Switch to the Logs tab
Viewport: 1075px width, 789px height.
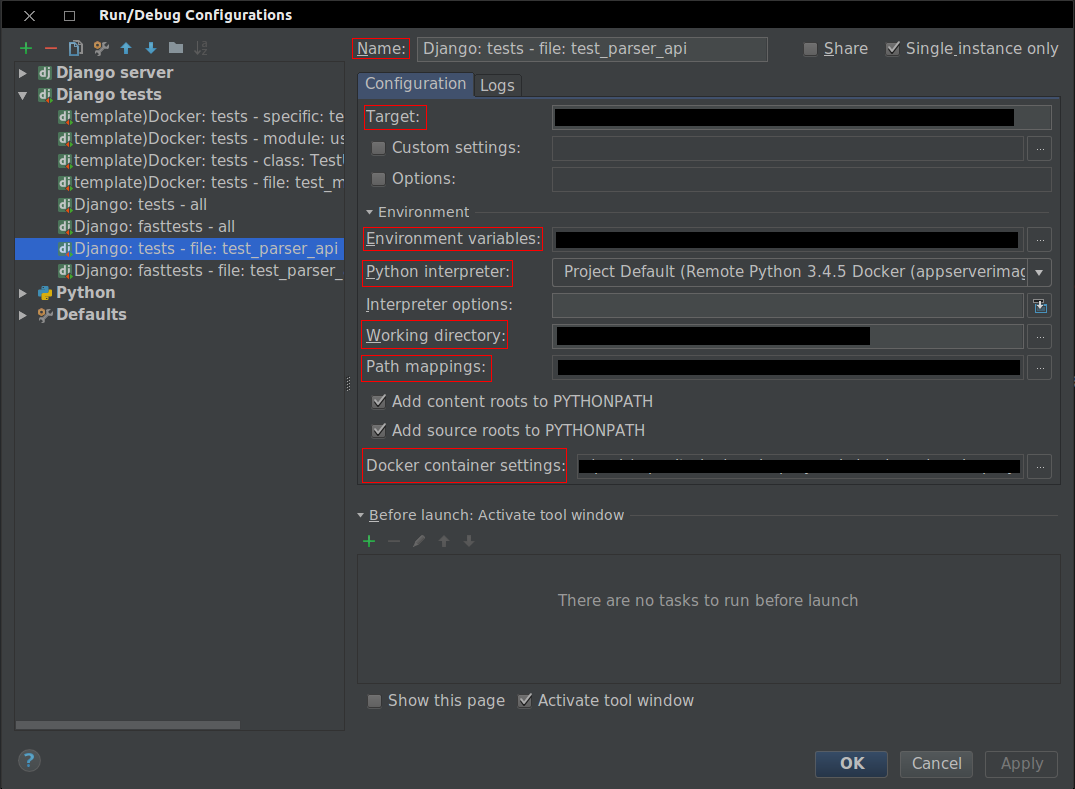click(x=497, y=85)
